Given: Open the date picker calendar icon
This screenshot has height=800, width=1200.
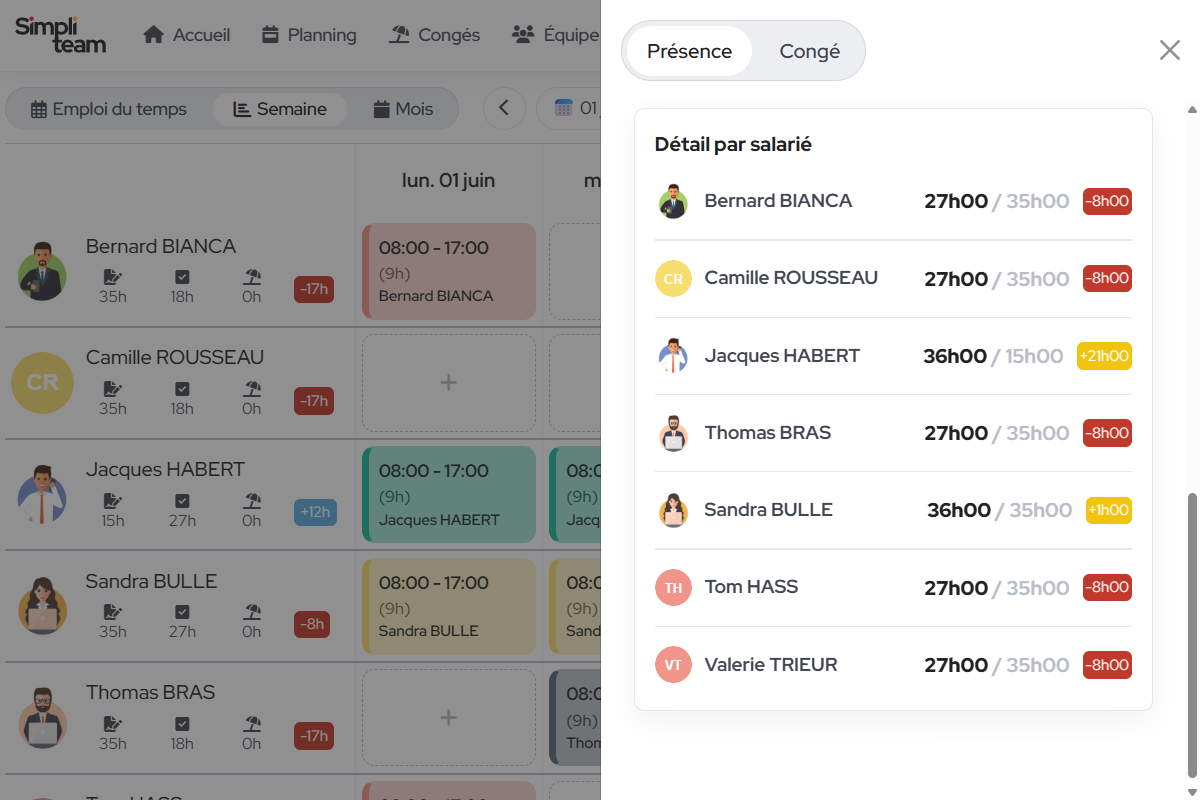Looking at the screenshot, I should click(564, 108).
